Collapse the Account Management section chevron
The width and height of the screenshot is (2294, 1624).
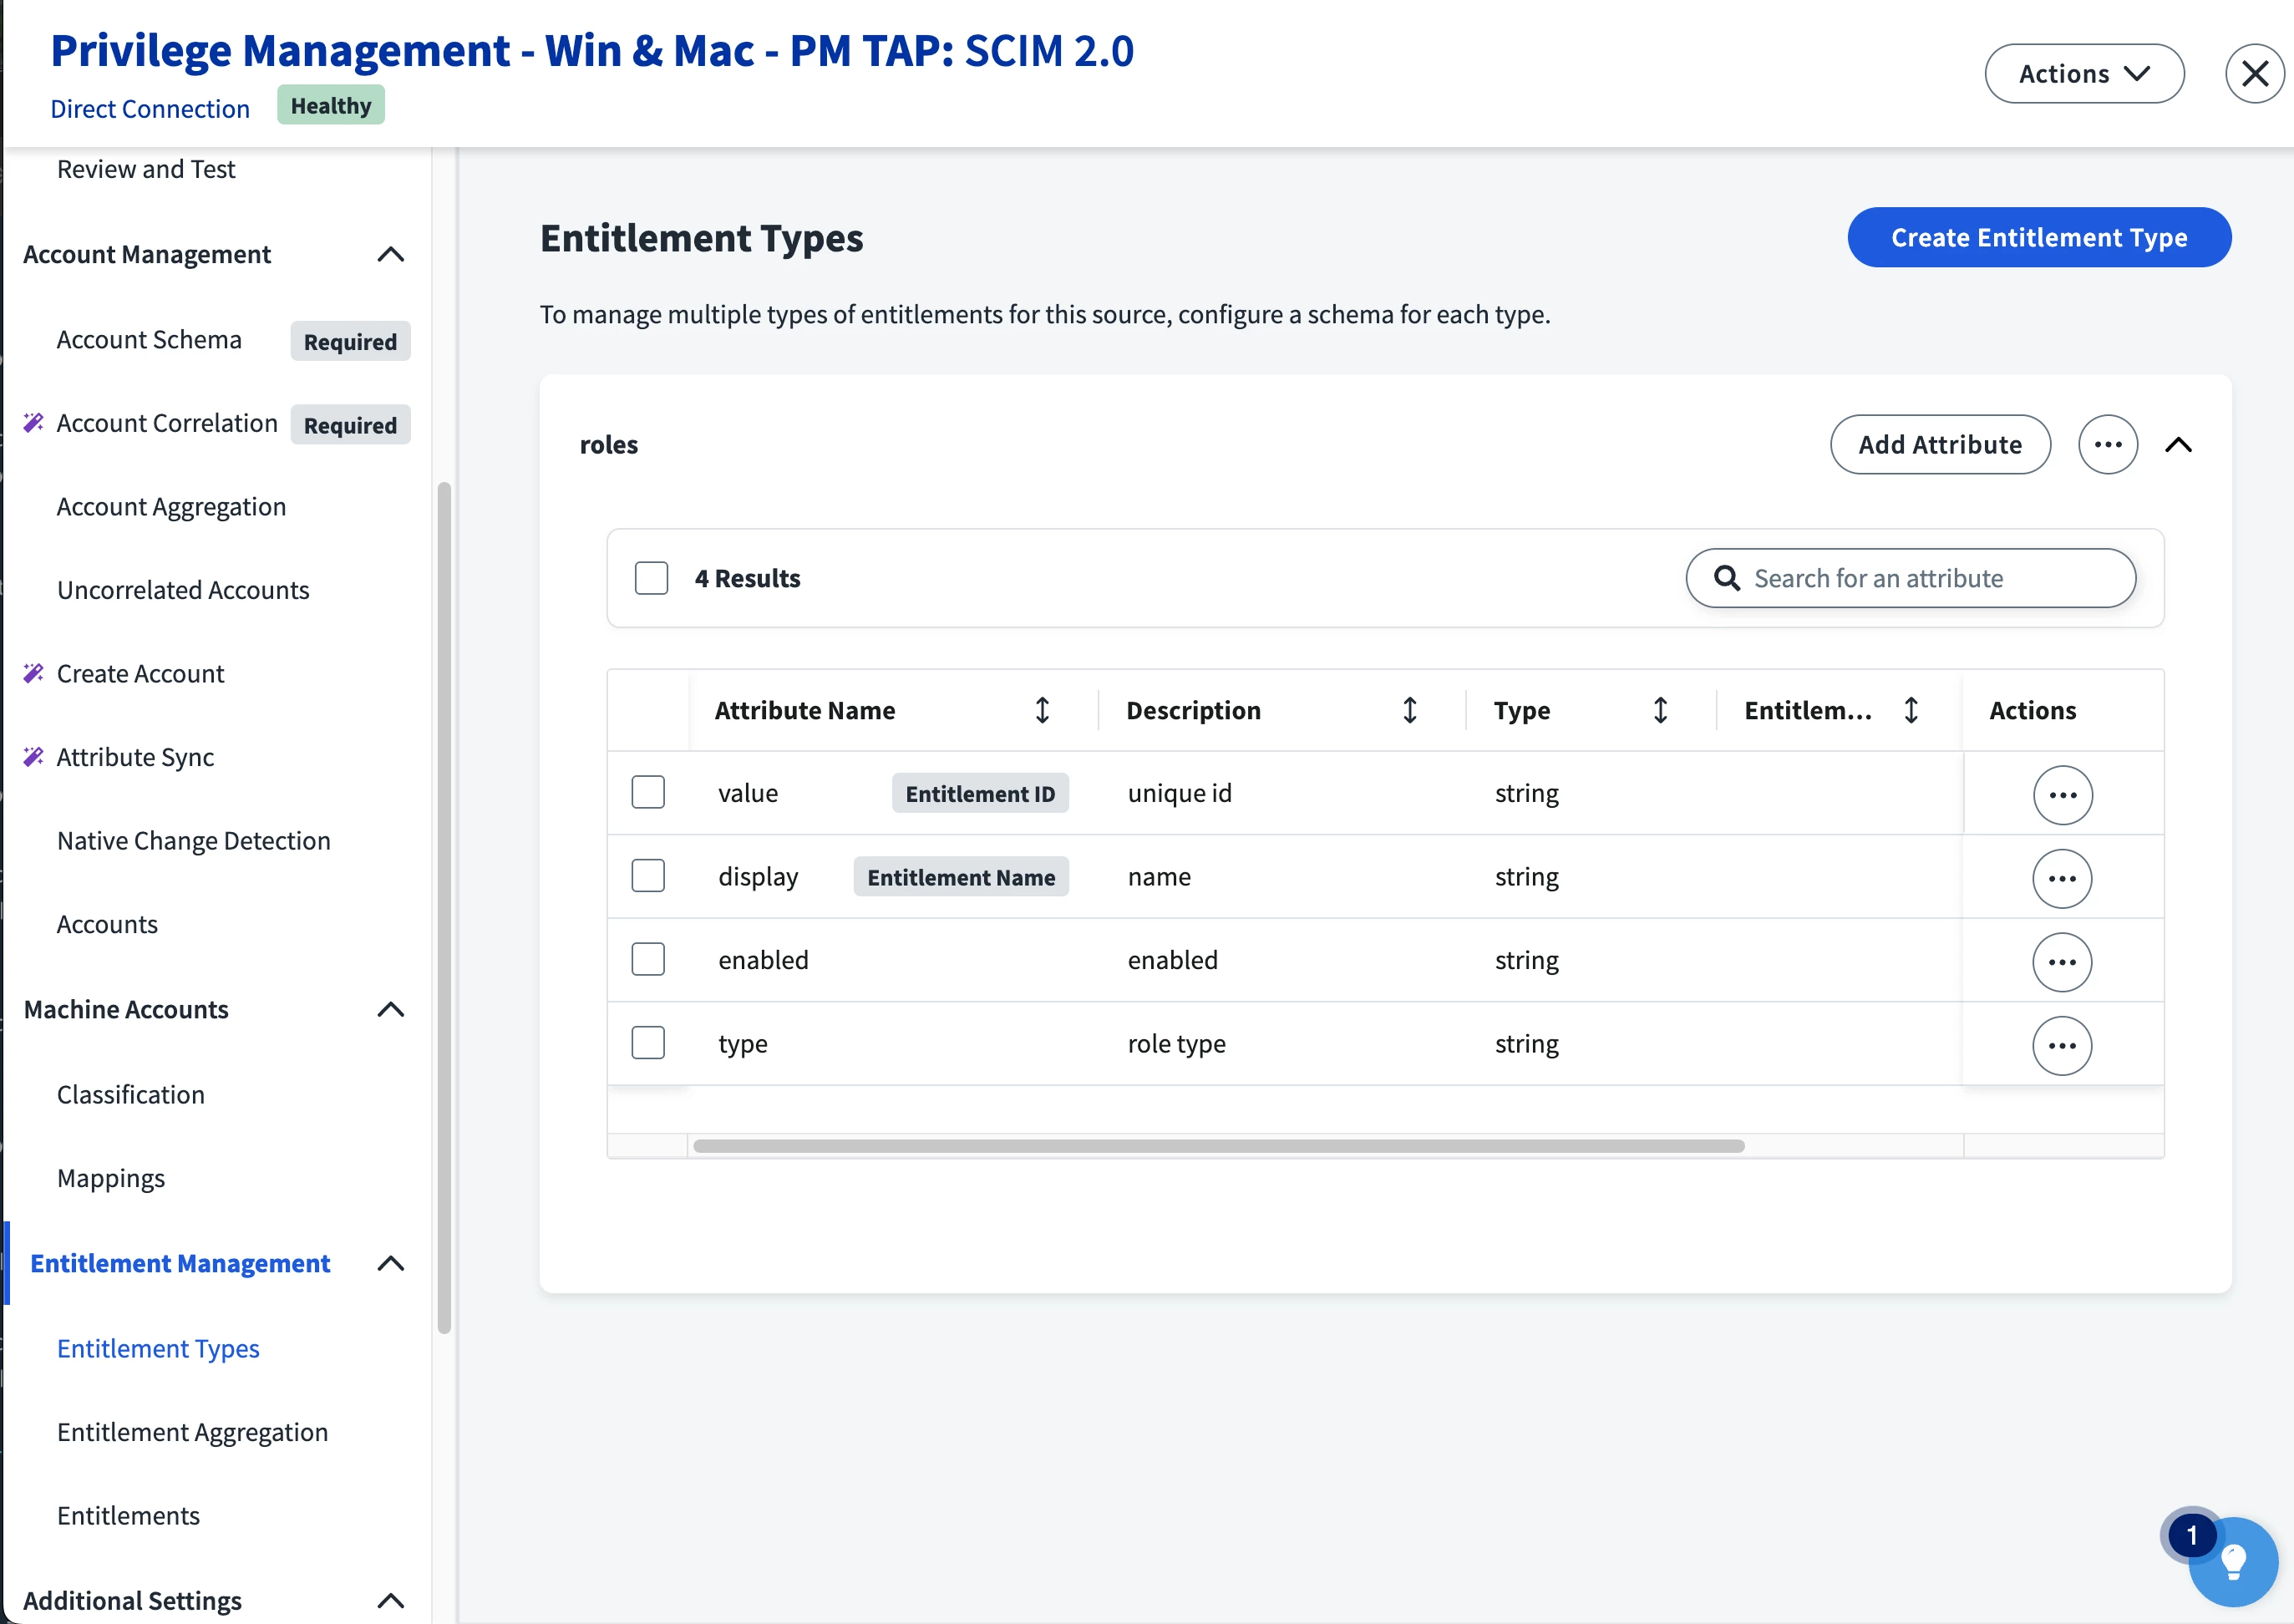(x=391, y=255)
